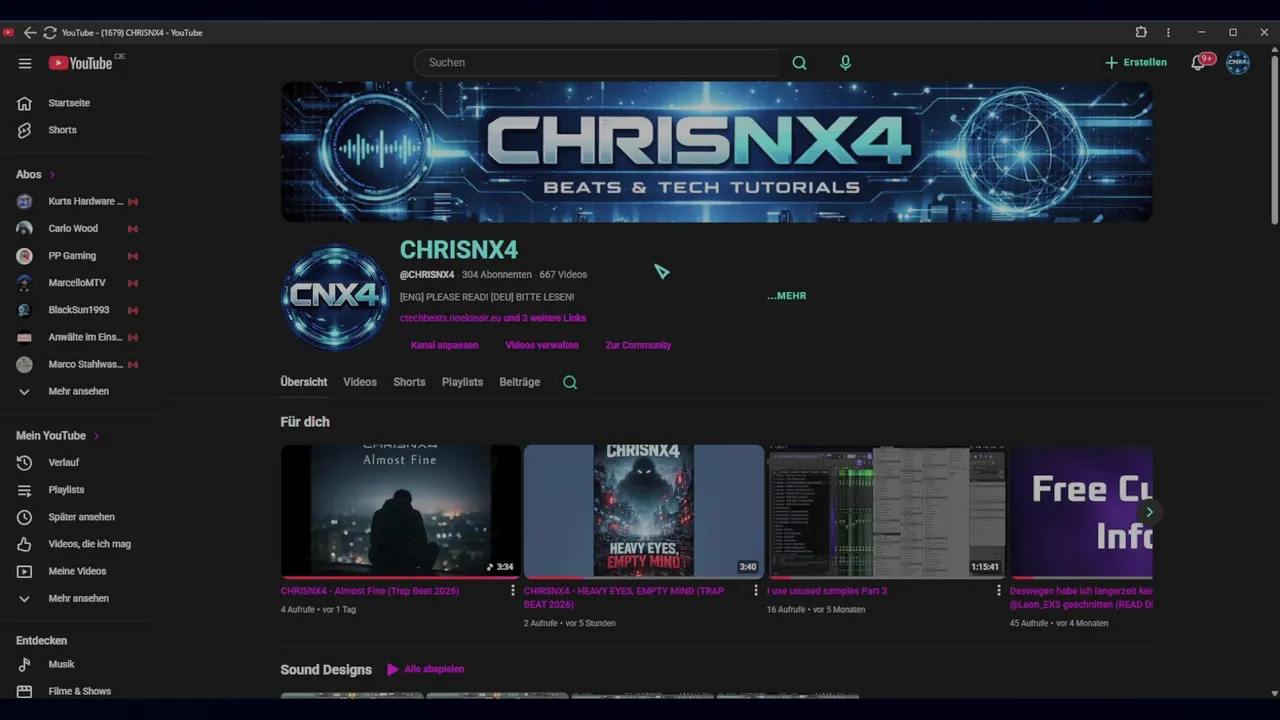Open Mein YouTube section chevron
1280x720 pixels.
tap(96, 436)
